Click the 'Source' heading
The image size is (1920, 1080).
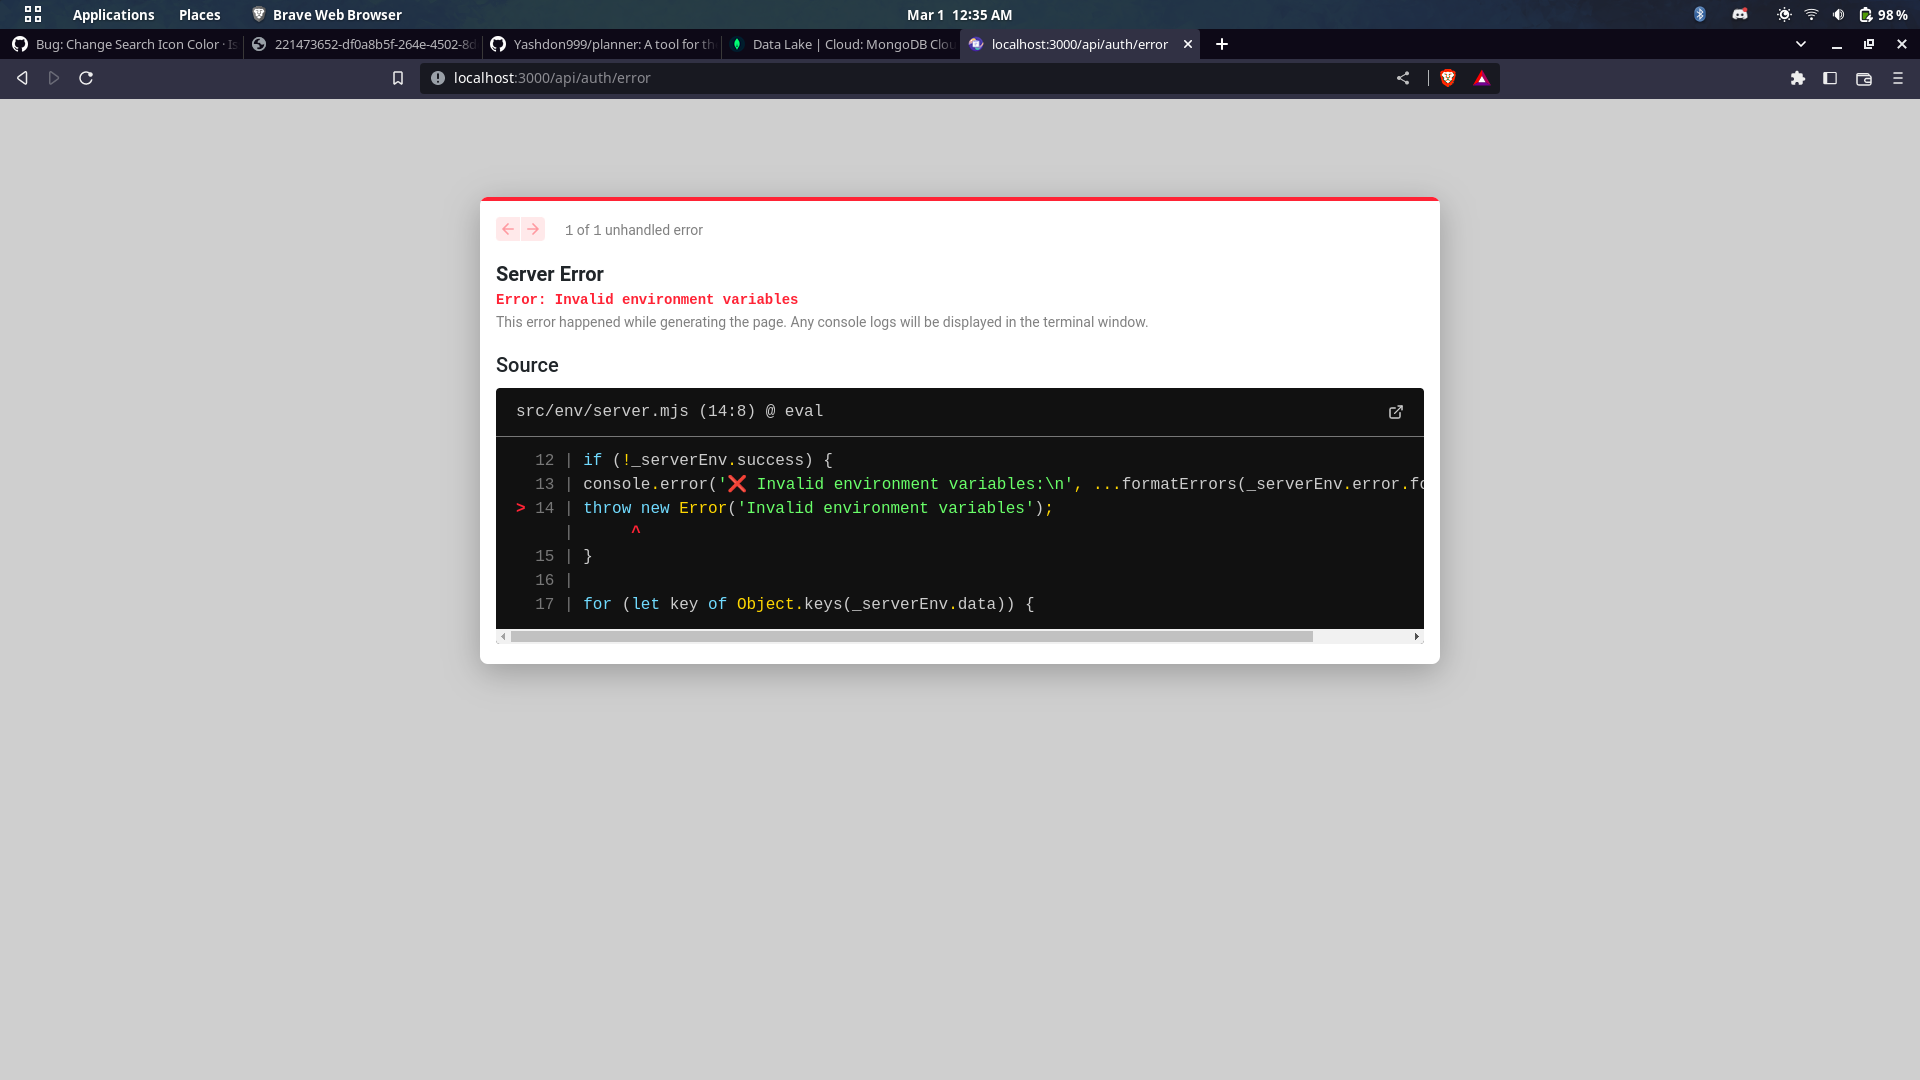pyautogui.click(x=527, y=365)
